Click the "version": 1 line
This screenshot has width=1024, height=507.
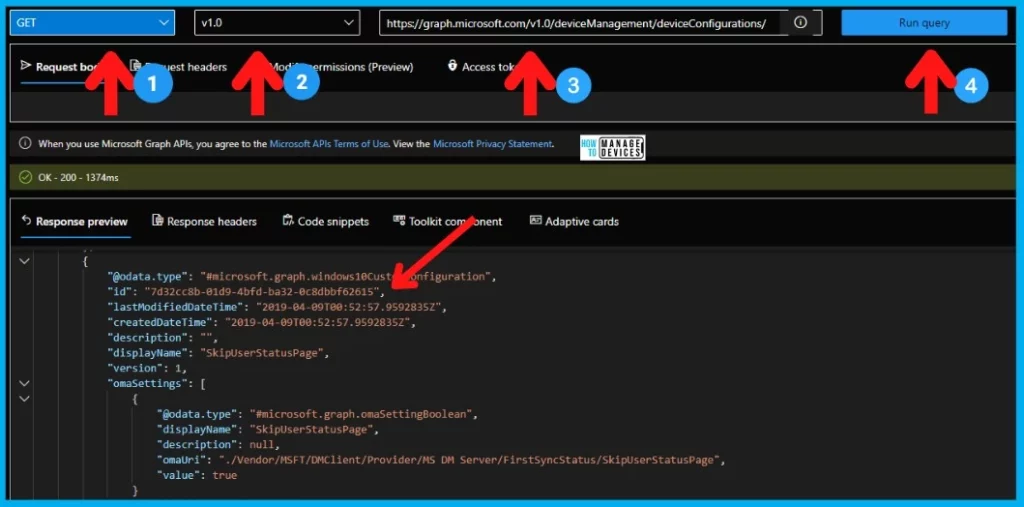point(146,368)
